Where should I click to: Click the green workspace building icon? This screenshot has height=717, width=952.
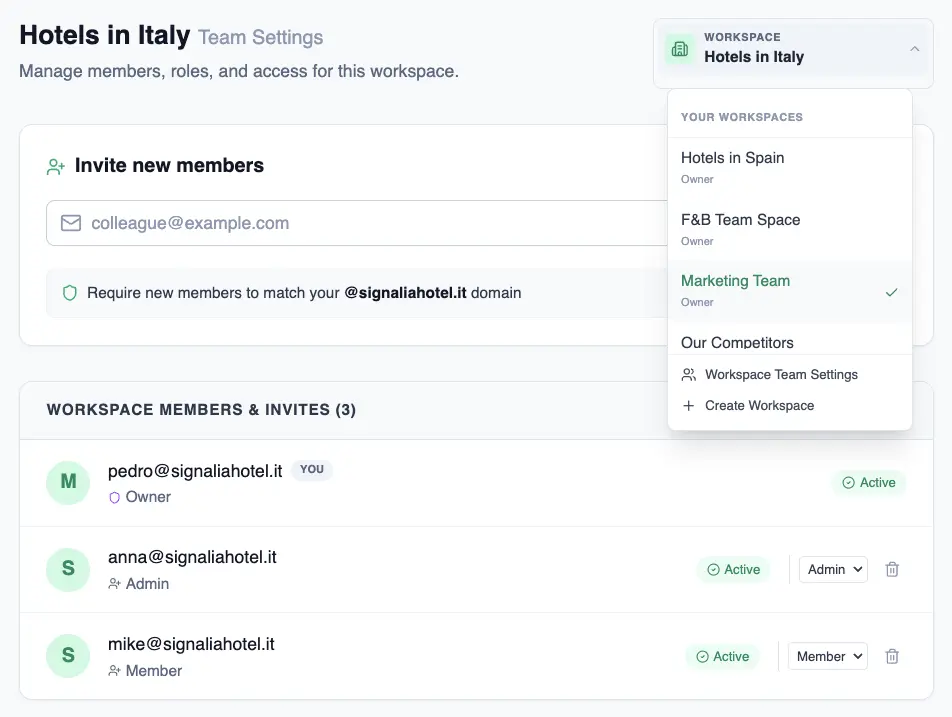click(x=680, y=49)
